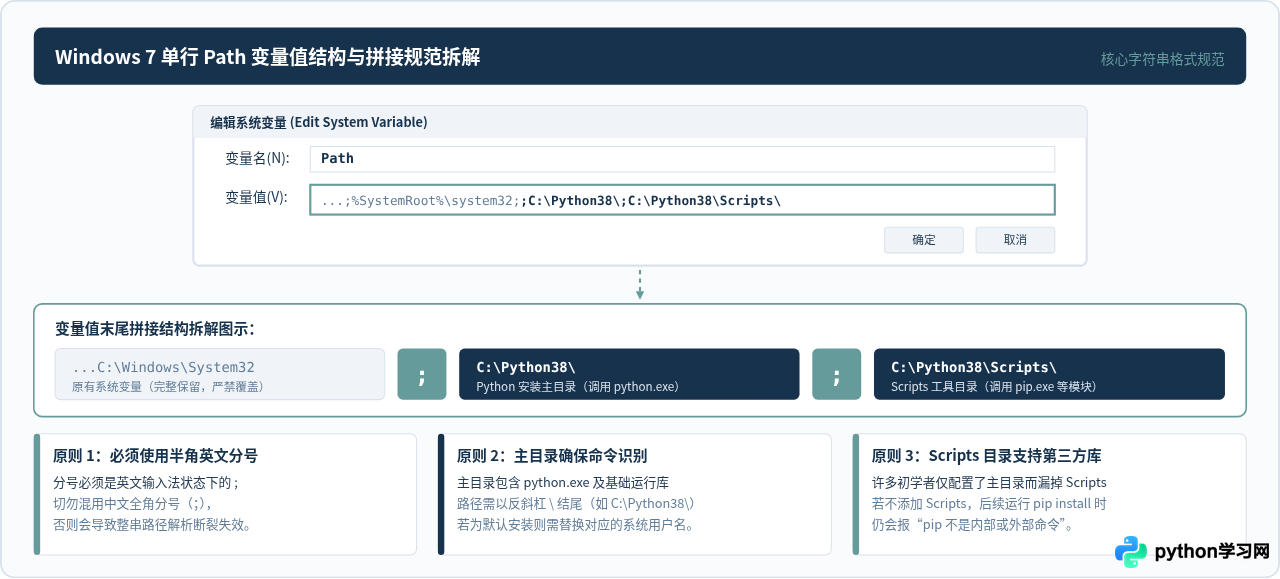Click the line 仍会报 pip 不是内部或外部命令
This screenshot has height=579, width=1280.
coord(972,524)
